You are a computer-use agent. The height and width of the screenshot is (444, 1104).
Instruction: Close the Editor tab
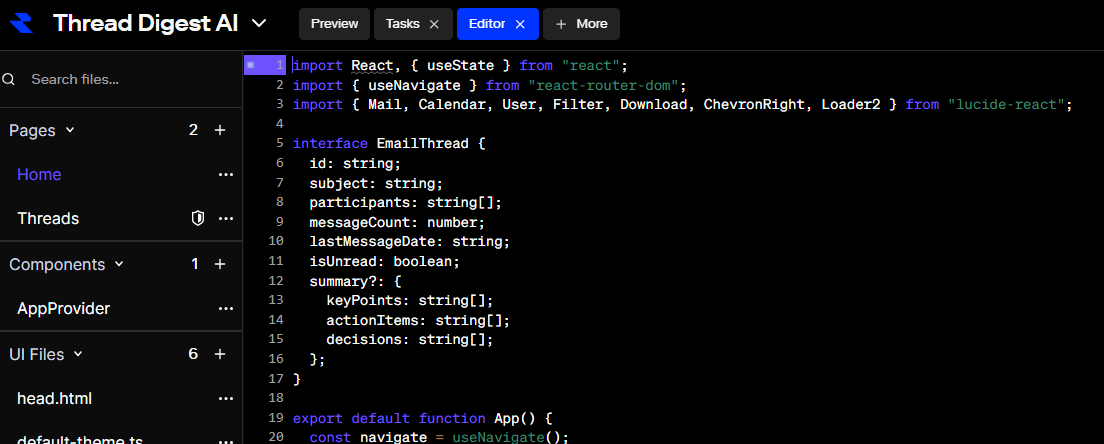pyautogui.click(x=520, y=23)
